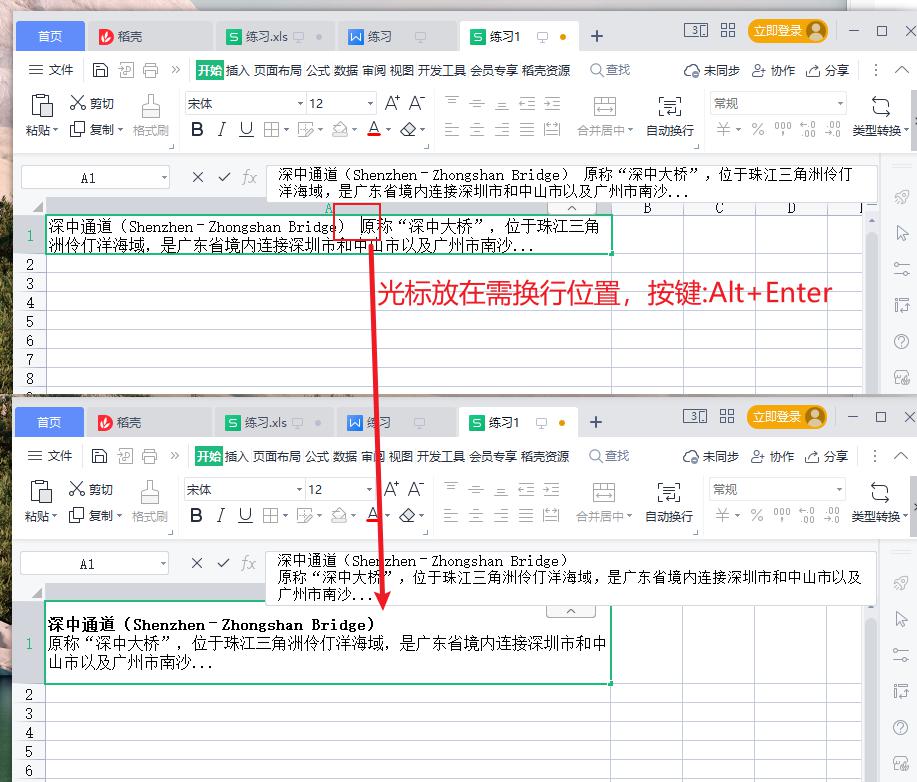Click the Cut (剪切) scissors in the upper window
The width and height of the screenshot is (917, 782).
tap(77, 103)
